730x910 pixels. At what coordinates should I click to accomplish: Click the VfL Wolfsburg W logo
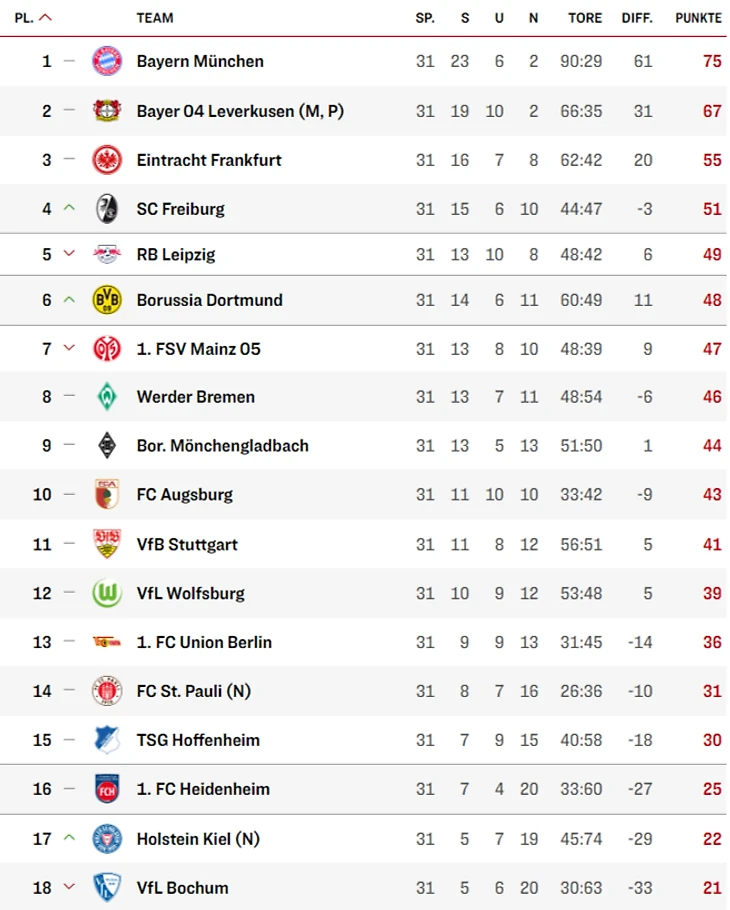[107, 593]
